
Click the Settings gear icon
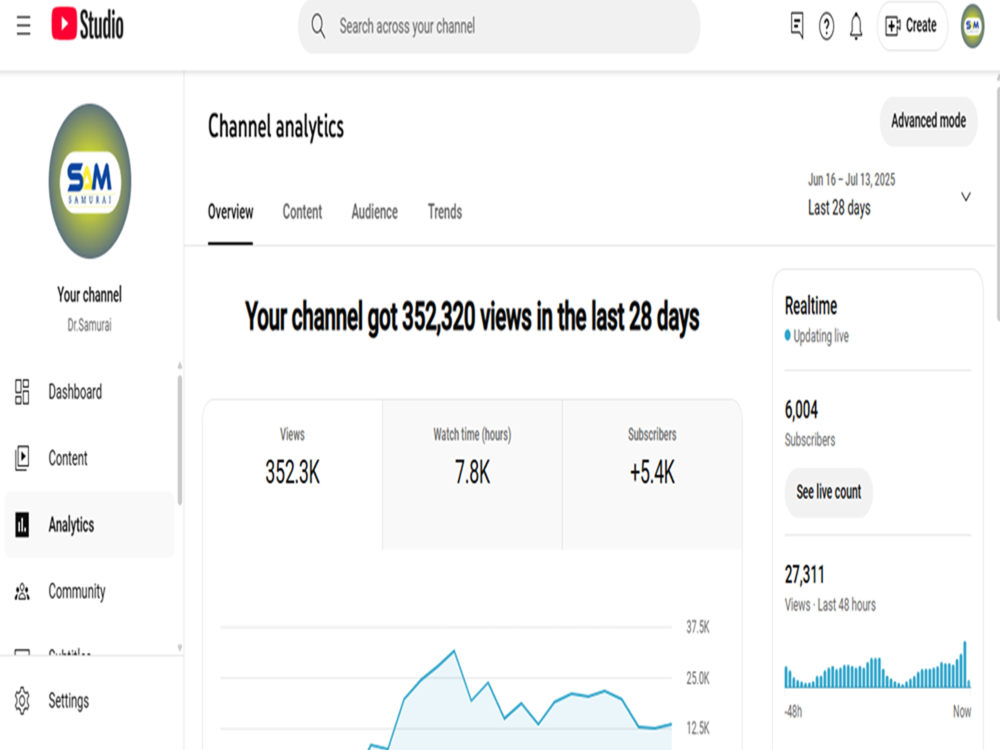pos(22,700)
